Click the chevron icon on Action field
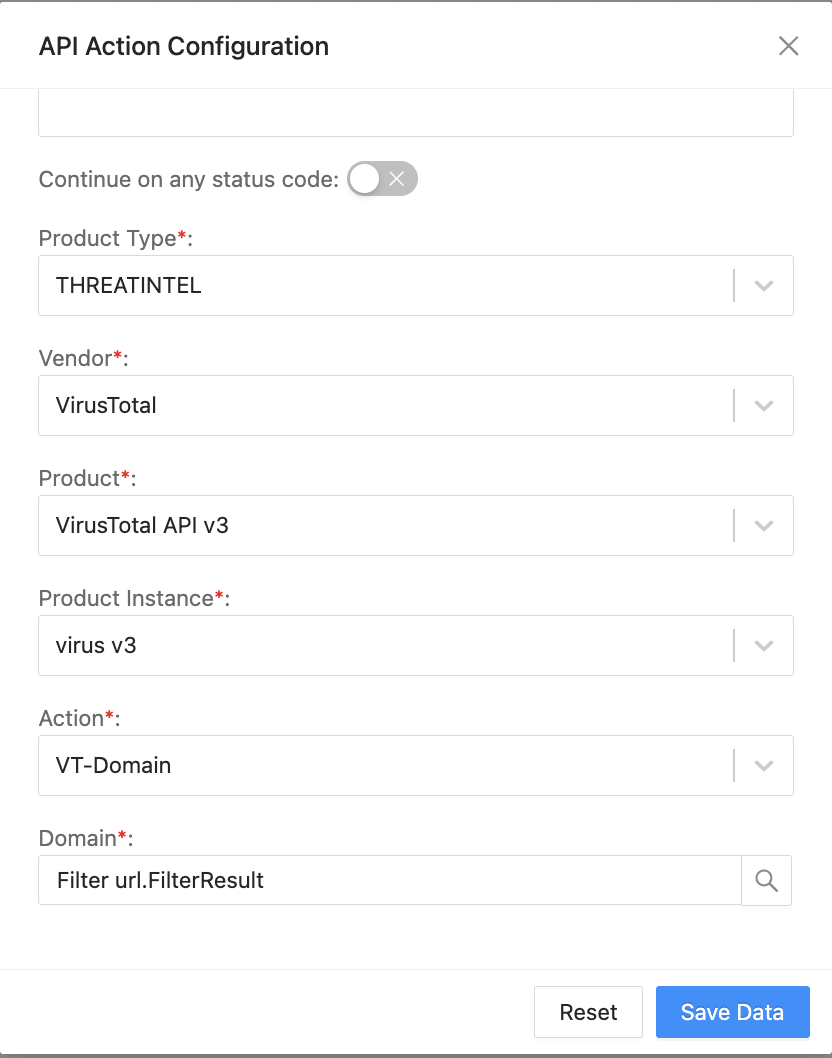This screenshot has height=1058, width=832. 763,765
